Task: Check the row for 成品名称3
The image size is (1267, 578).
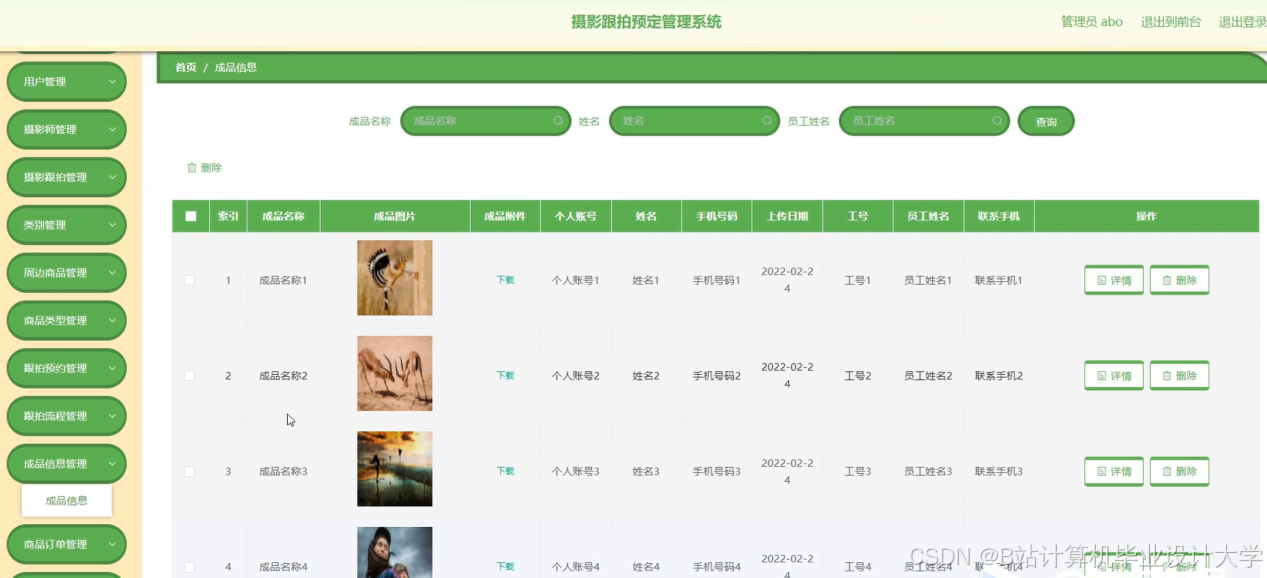Action: click(x=190, y=471)
